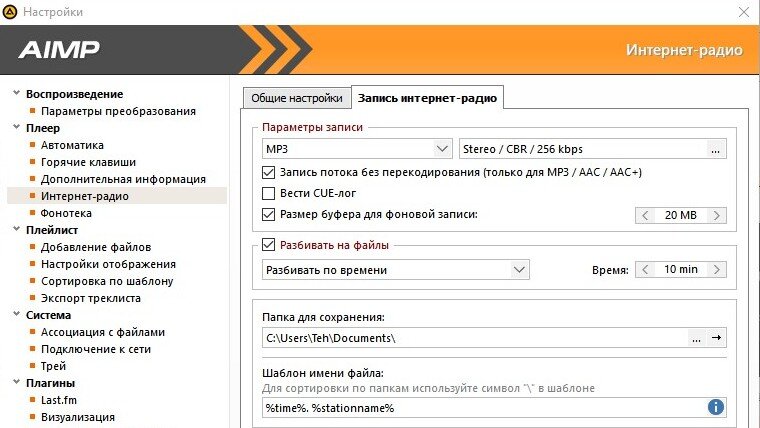Open Параметры преобразования settings
760x428 pixels.
point(118,111)
